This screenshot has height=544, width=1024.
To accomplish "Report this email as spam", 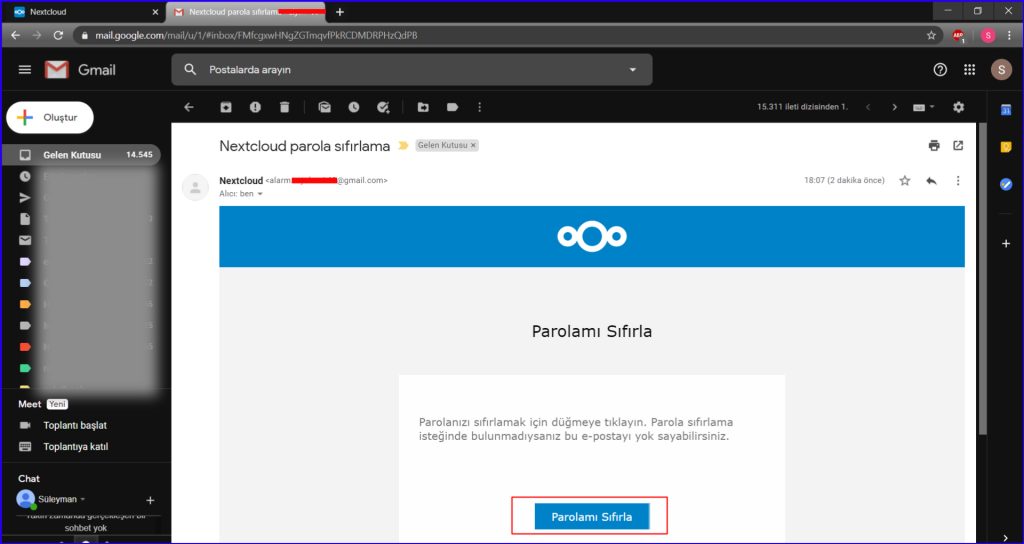I will coord(255,107).
